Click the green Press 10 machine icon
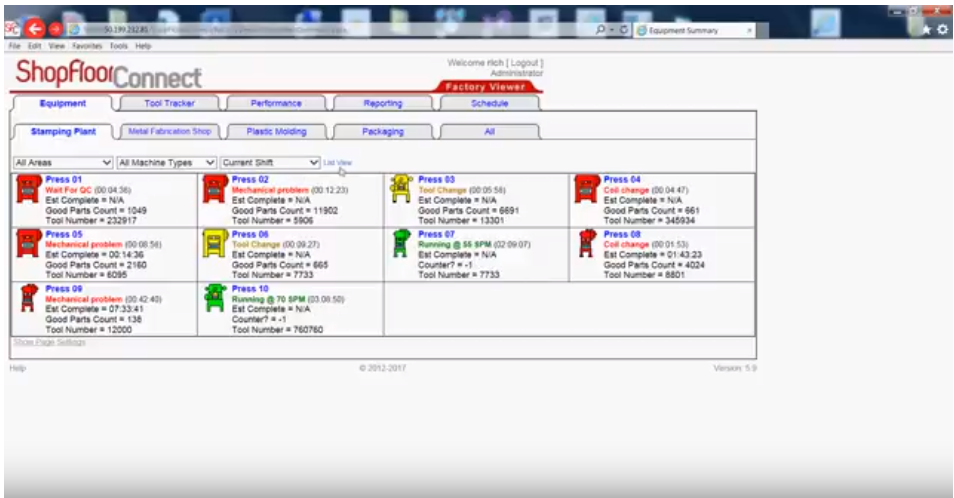The height and width of the screenshot is (498, 954). click(x=214, y=297)
